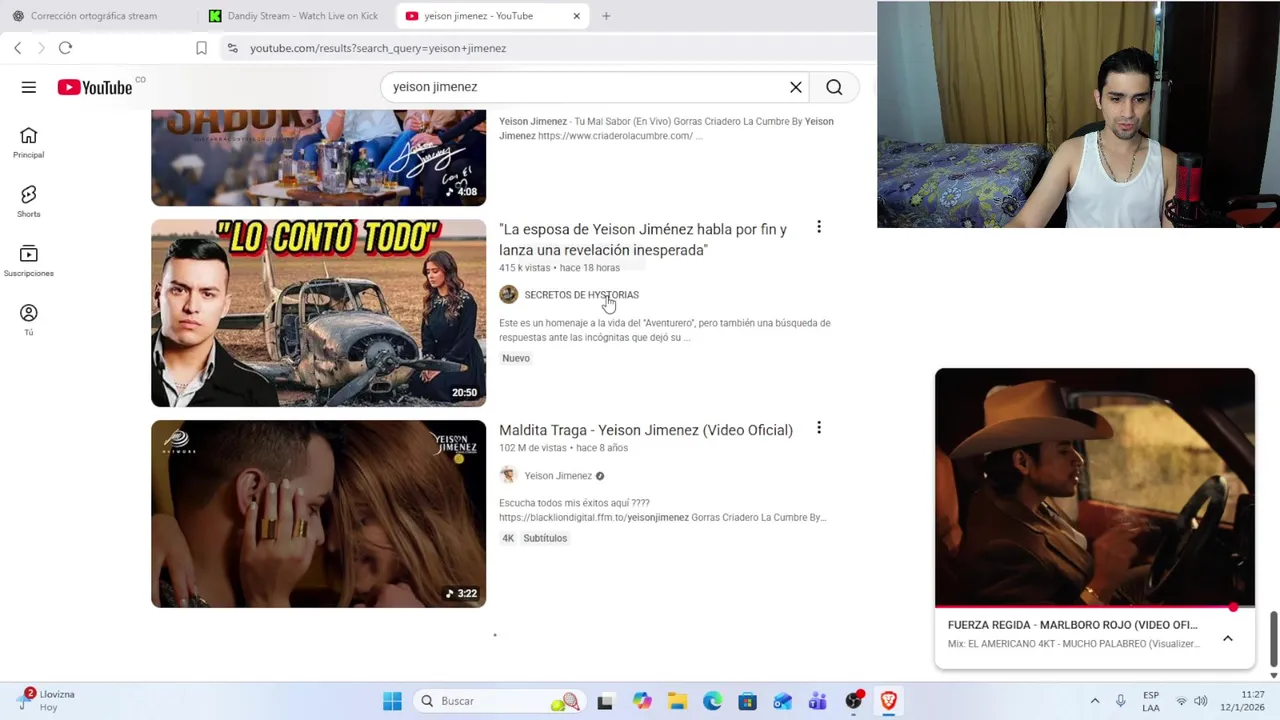Image resolution: width=1280 pixels, height=720 pixels.
Task: Click the browser address bar URL
Action: (x=378, y=48)
